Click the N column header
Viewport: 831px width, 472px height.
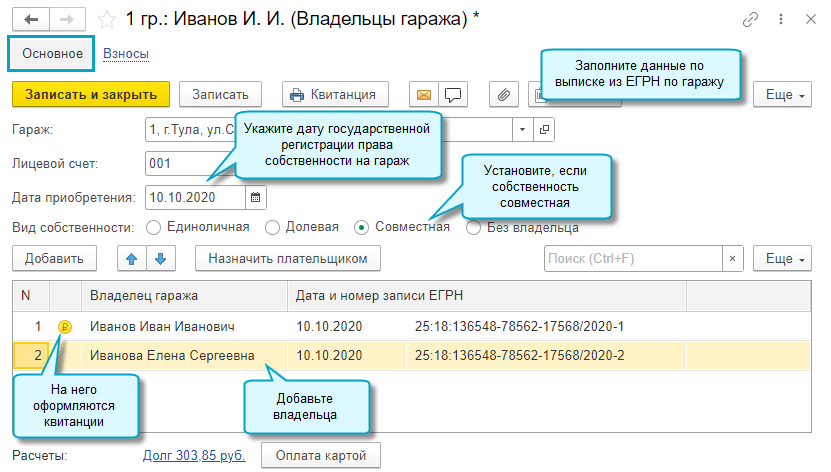click(x=31, y=296)
